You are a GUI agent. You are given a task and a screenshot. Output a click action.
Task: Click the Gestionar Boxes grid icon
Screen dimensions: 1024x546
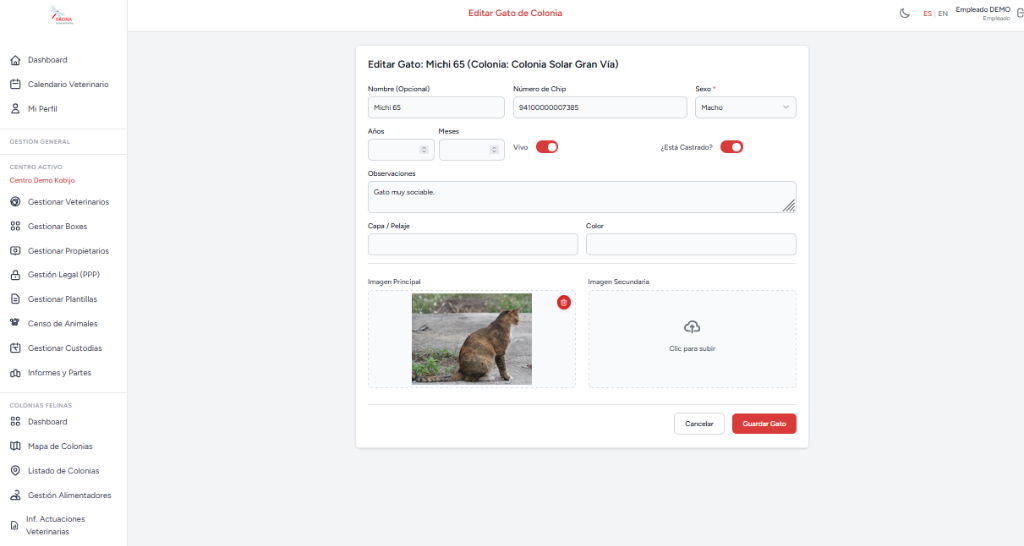[15, 226]
